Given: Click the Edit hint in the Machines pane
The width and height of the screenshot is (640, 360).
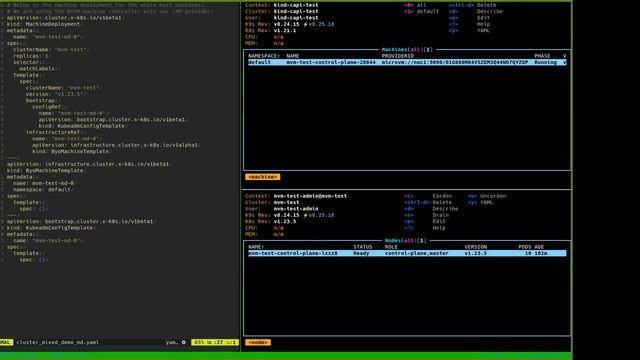Looking at the screenshot, I should 483,18.
